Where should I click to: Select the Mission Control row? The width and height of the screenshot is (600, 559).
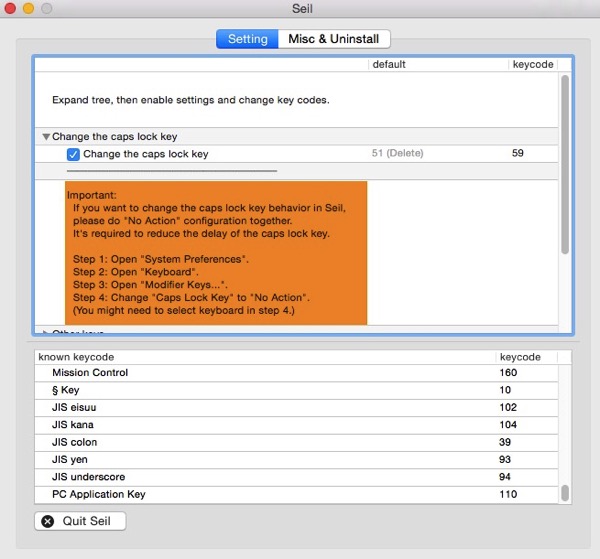pyautogui.click(x=296, y=373)
